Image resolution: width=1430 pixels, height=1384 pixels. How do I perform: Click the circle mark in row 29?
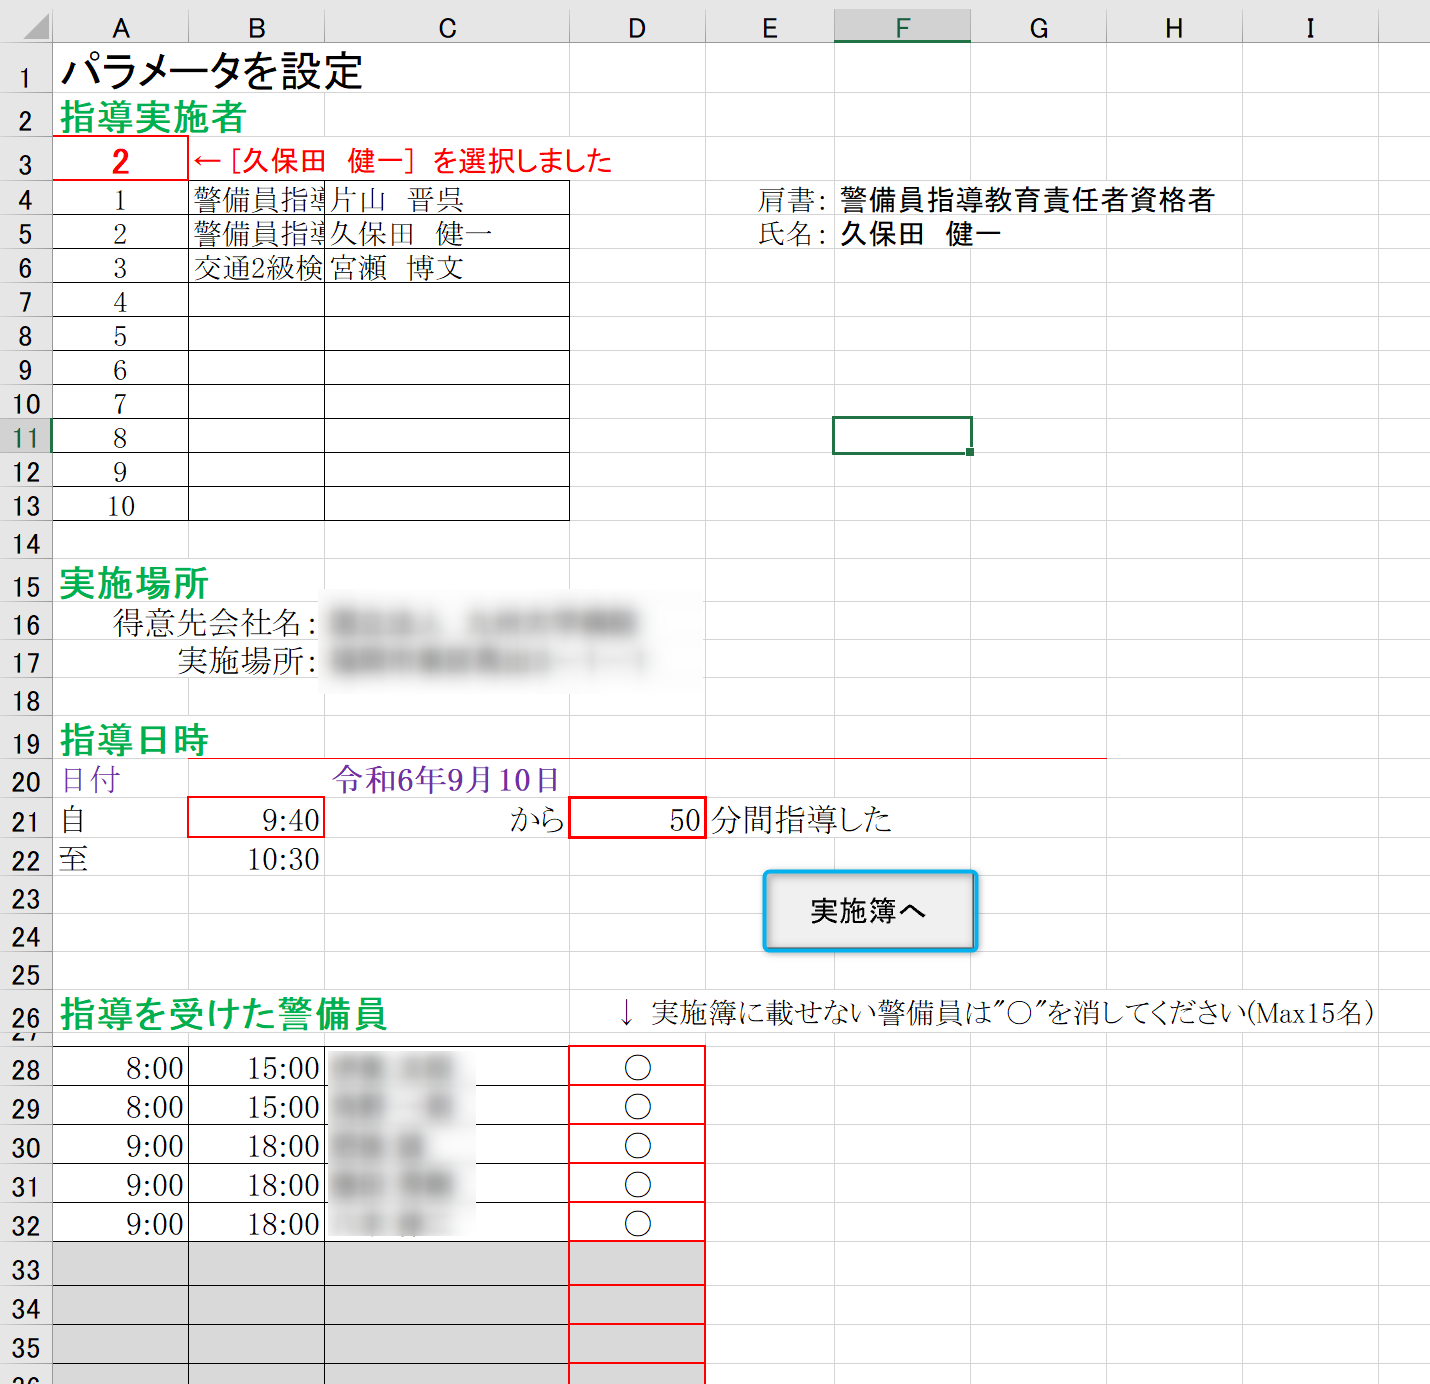click(637, 1106)
